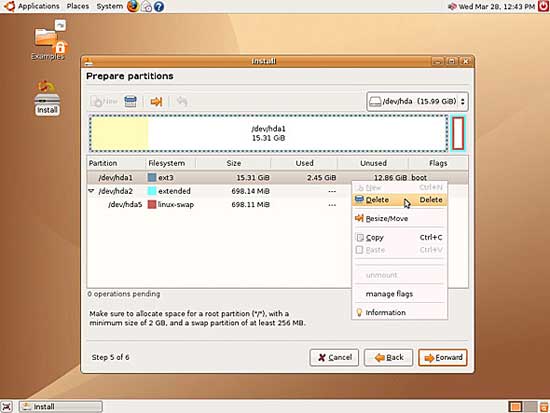Sort by the Filesystem column header
The width and height of the screenshot is (550, 413).
[x=170, y=163]
